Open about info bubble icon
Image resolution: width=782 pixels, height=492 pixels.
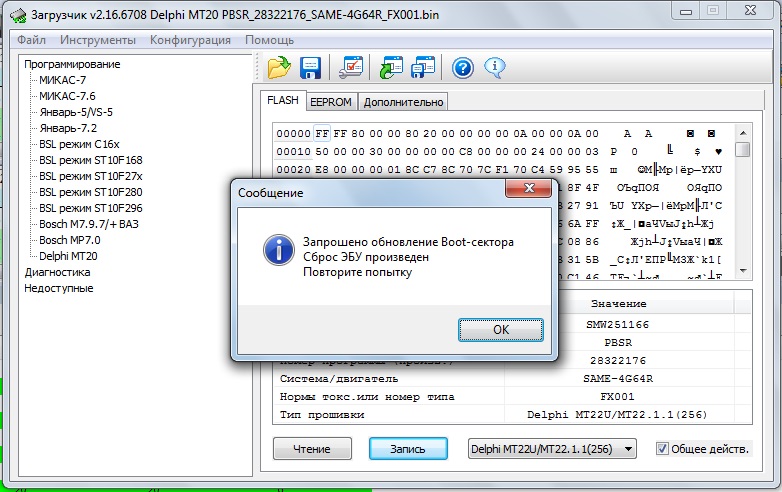tap(495, 67)
